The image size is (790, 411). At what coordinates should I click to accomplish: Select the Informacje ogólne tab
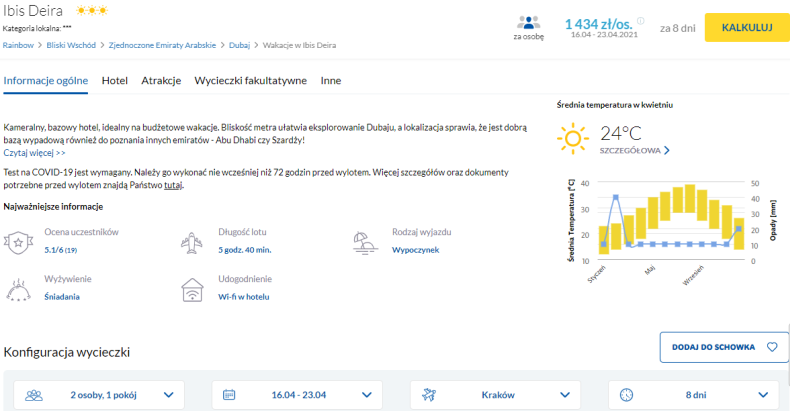click(46, 81)
